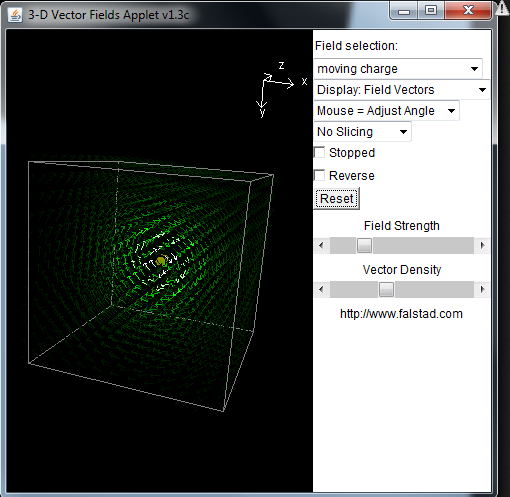Open the field selection 'moving charge' dropdown

tap(398, 69)
